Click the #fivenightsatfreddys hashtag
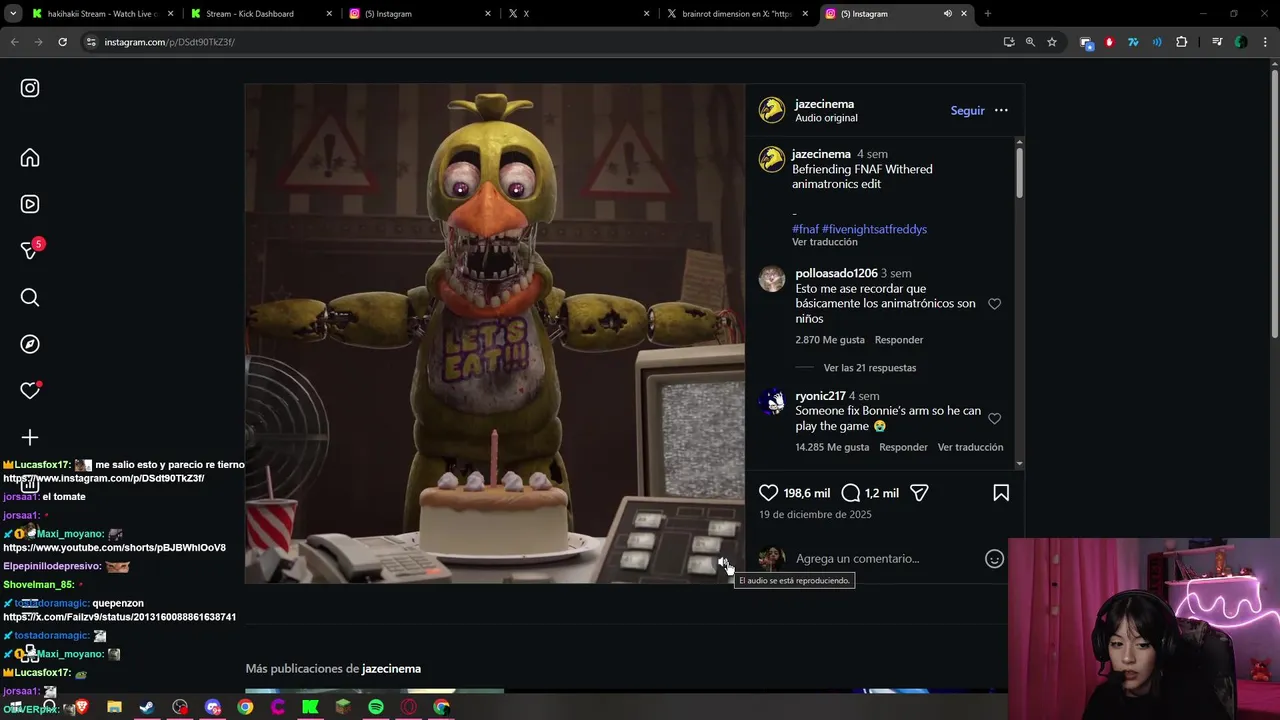 (x=874, y=229)
